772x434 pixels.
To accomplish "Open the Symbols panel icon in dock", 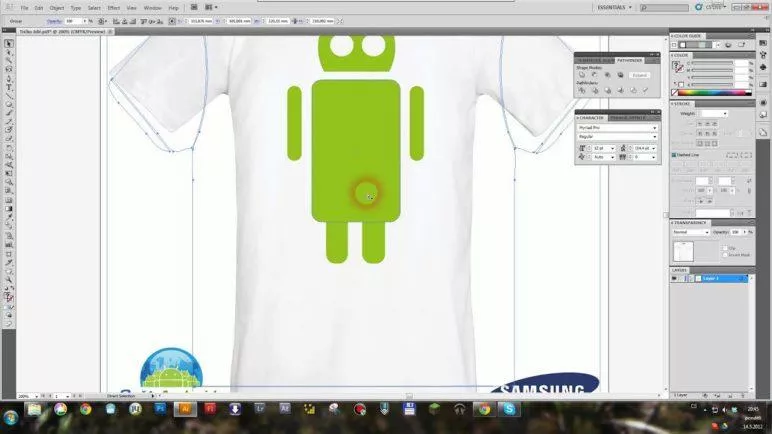I will point(763,67).
